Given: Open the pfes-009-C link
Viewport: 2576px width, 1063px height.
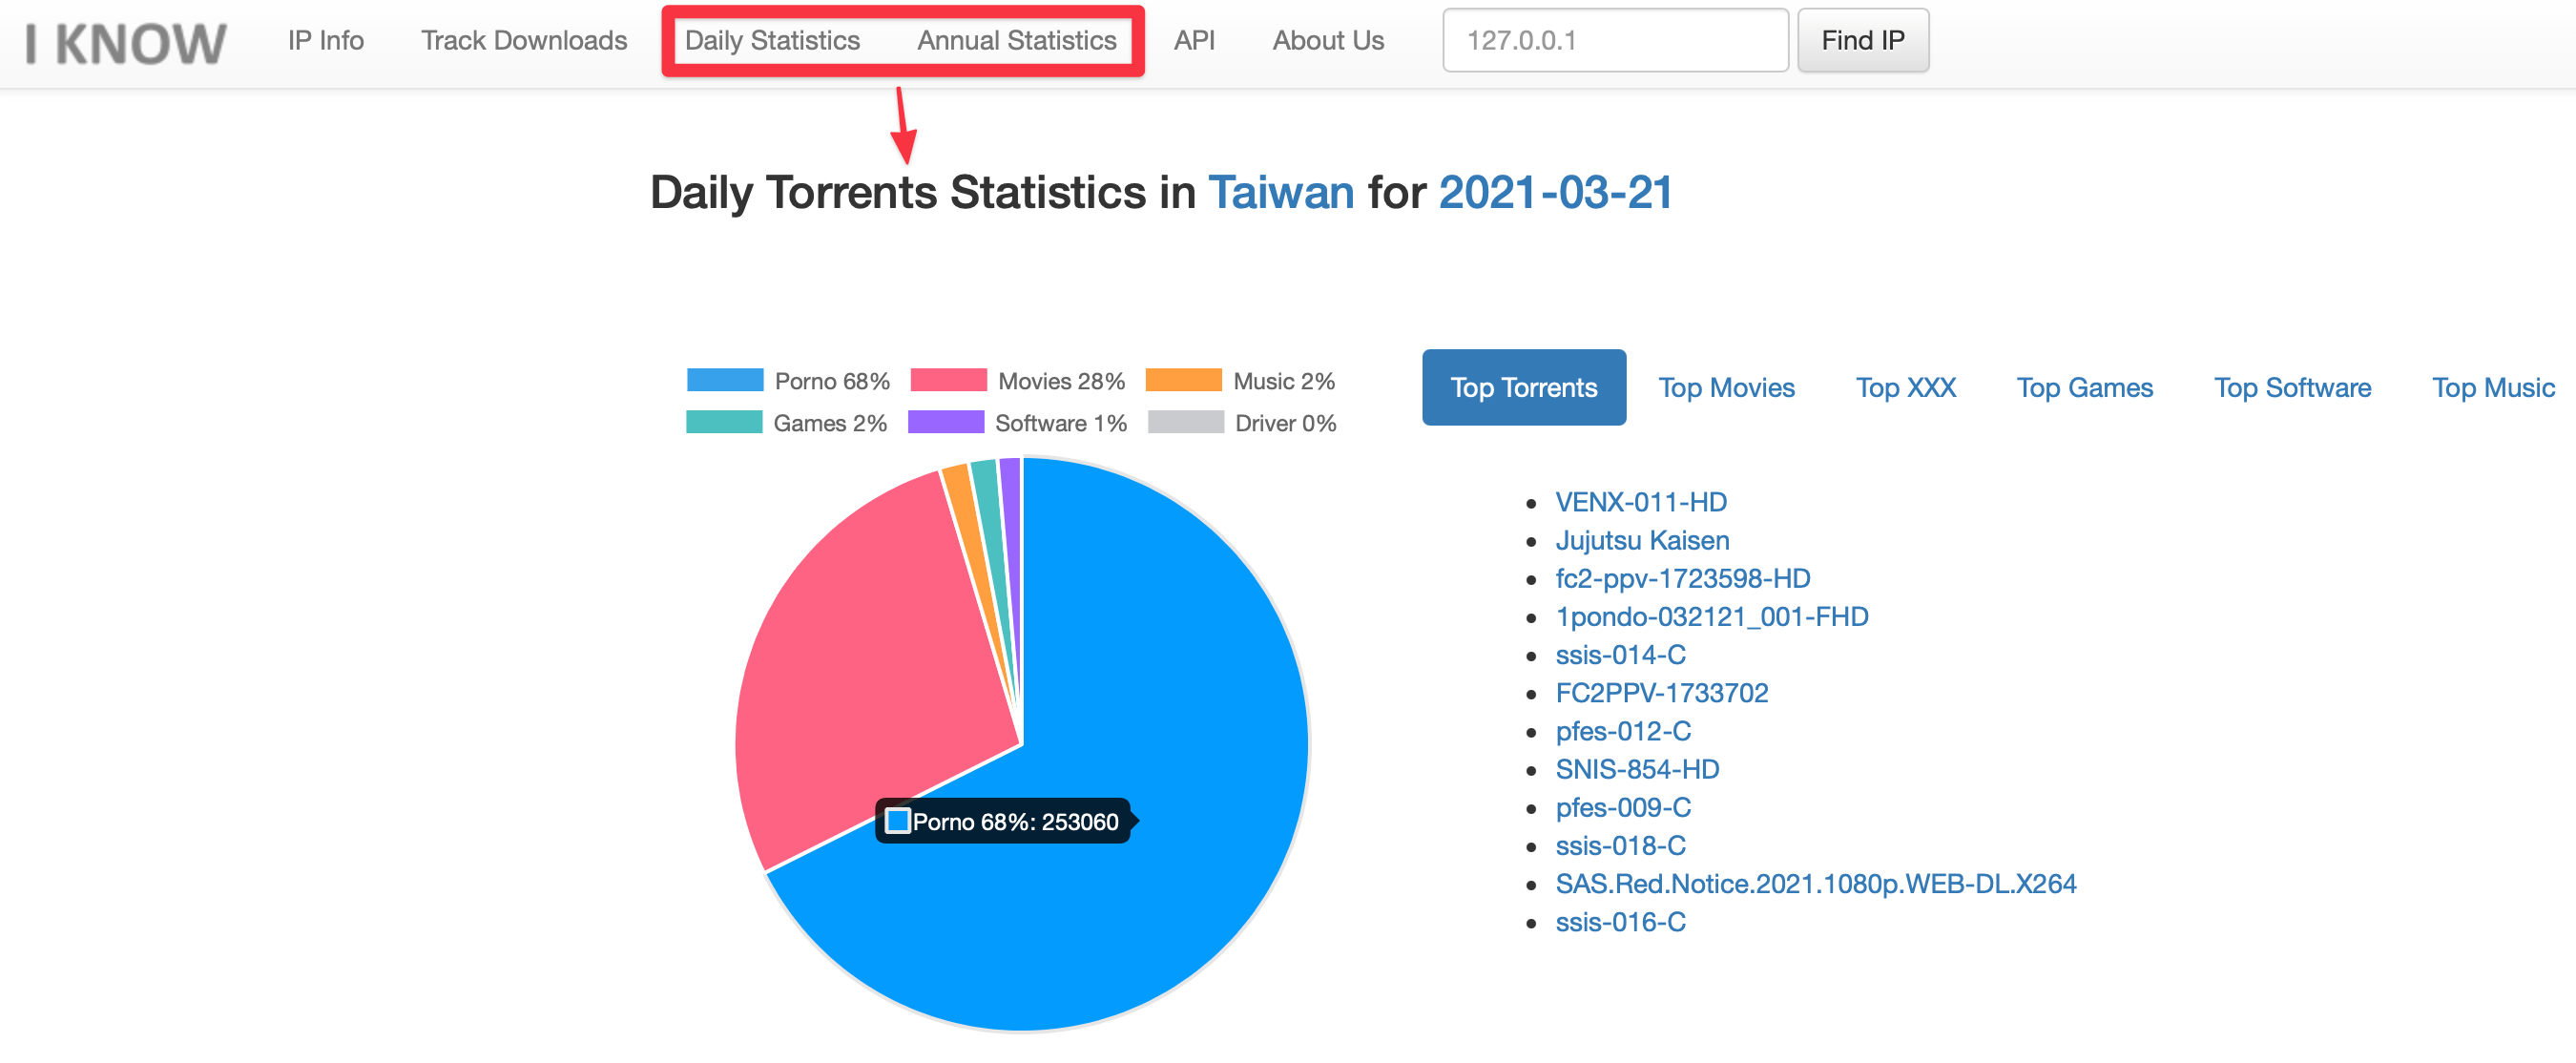Looking at the screenshot, I should click(x=1622, y=806).
